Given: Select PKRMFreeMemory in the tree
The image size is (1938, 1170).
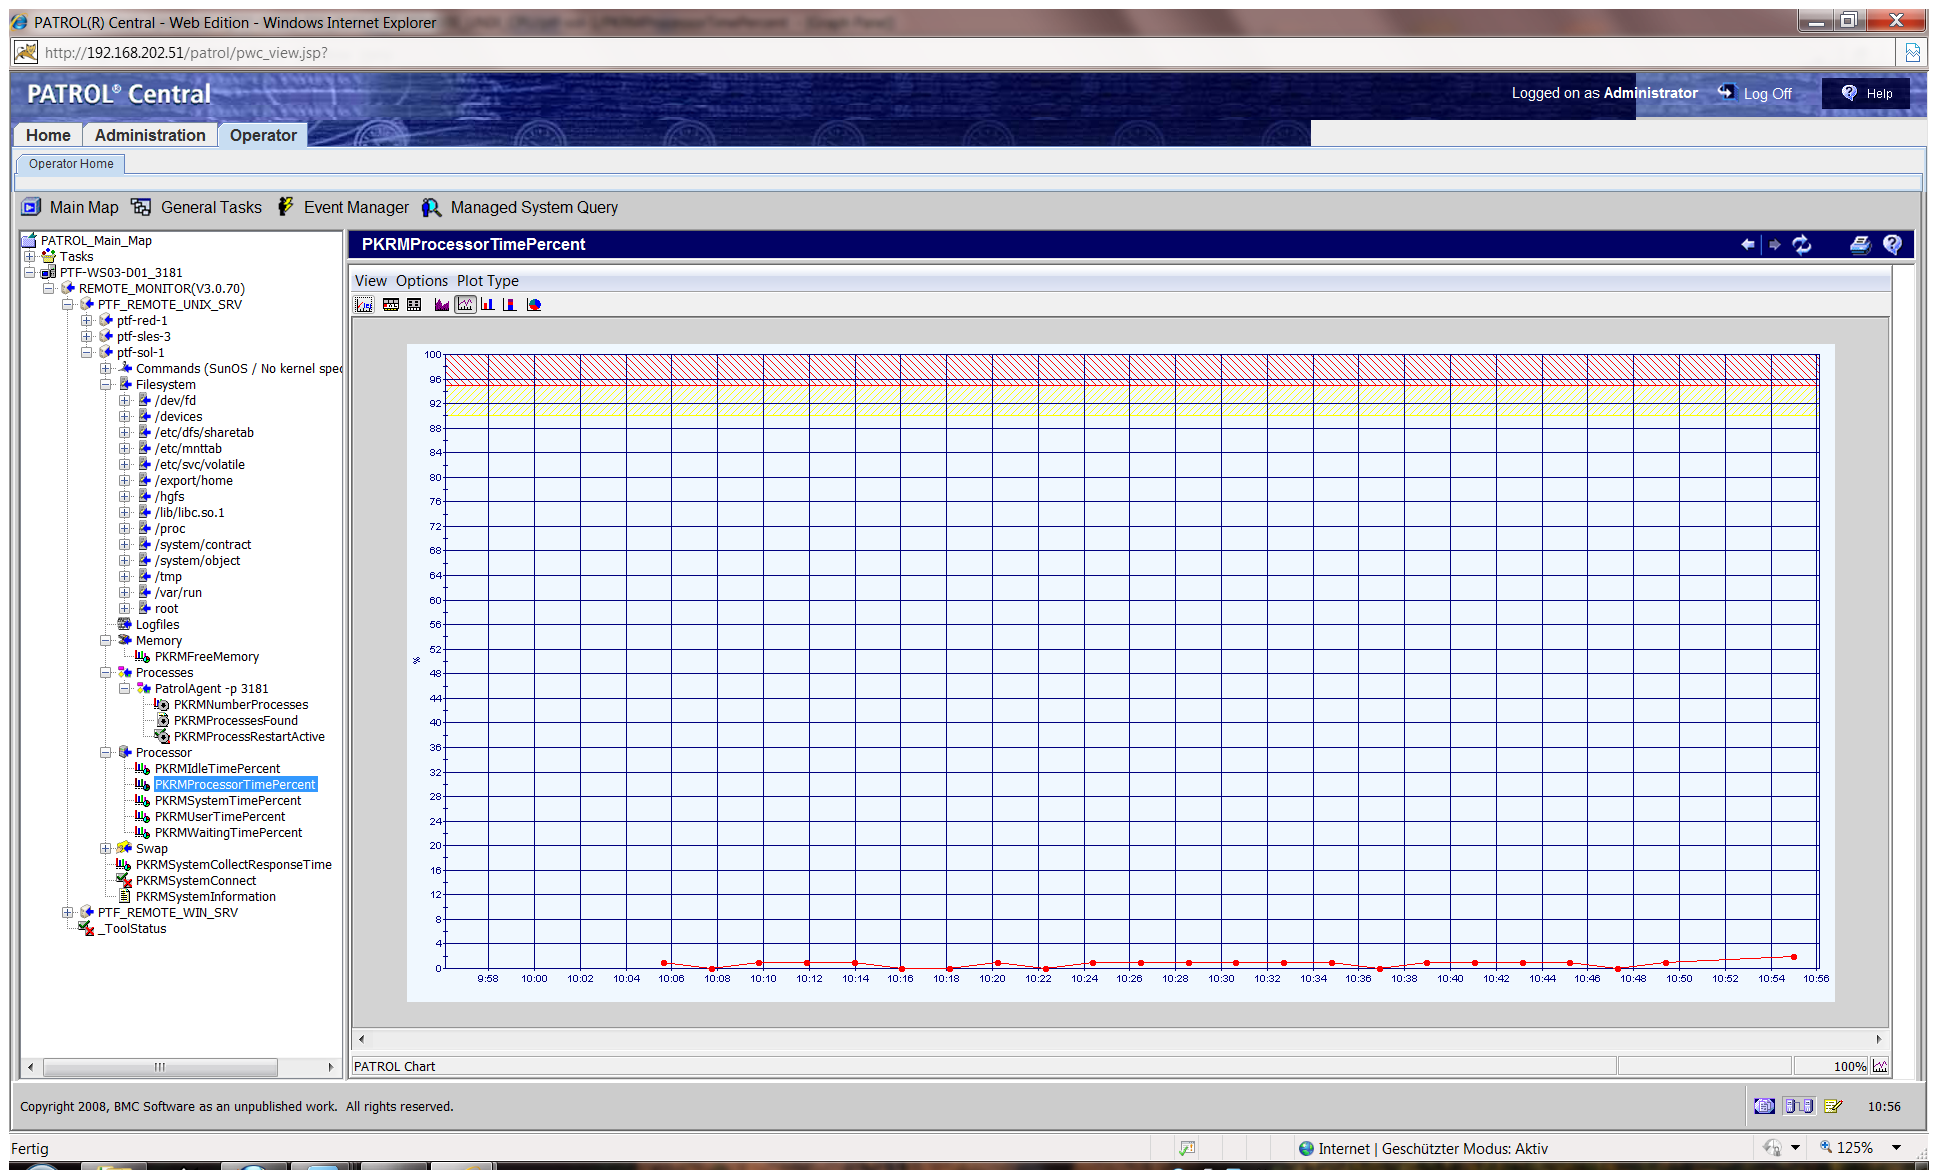Looking at the screenshot, I should coord(207,657).
